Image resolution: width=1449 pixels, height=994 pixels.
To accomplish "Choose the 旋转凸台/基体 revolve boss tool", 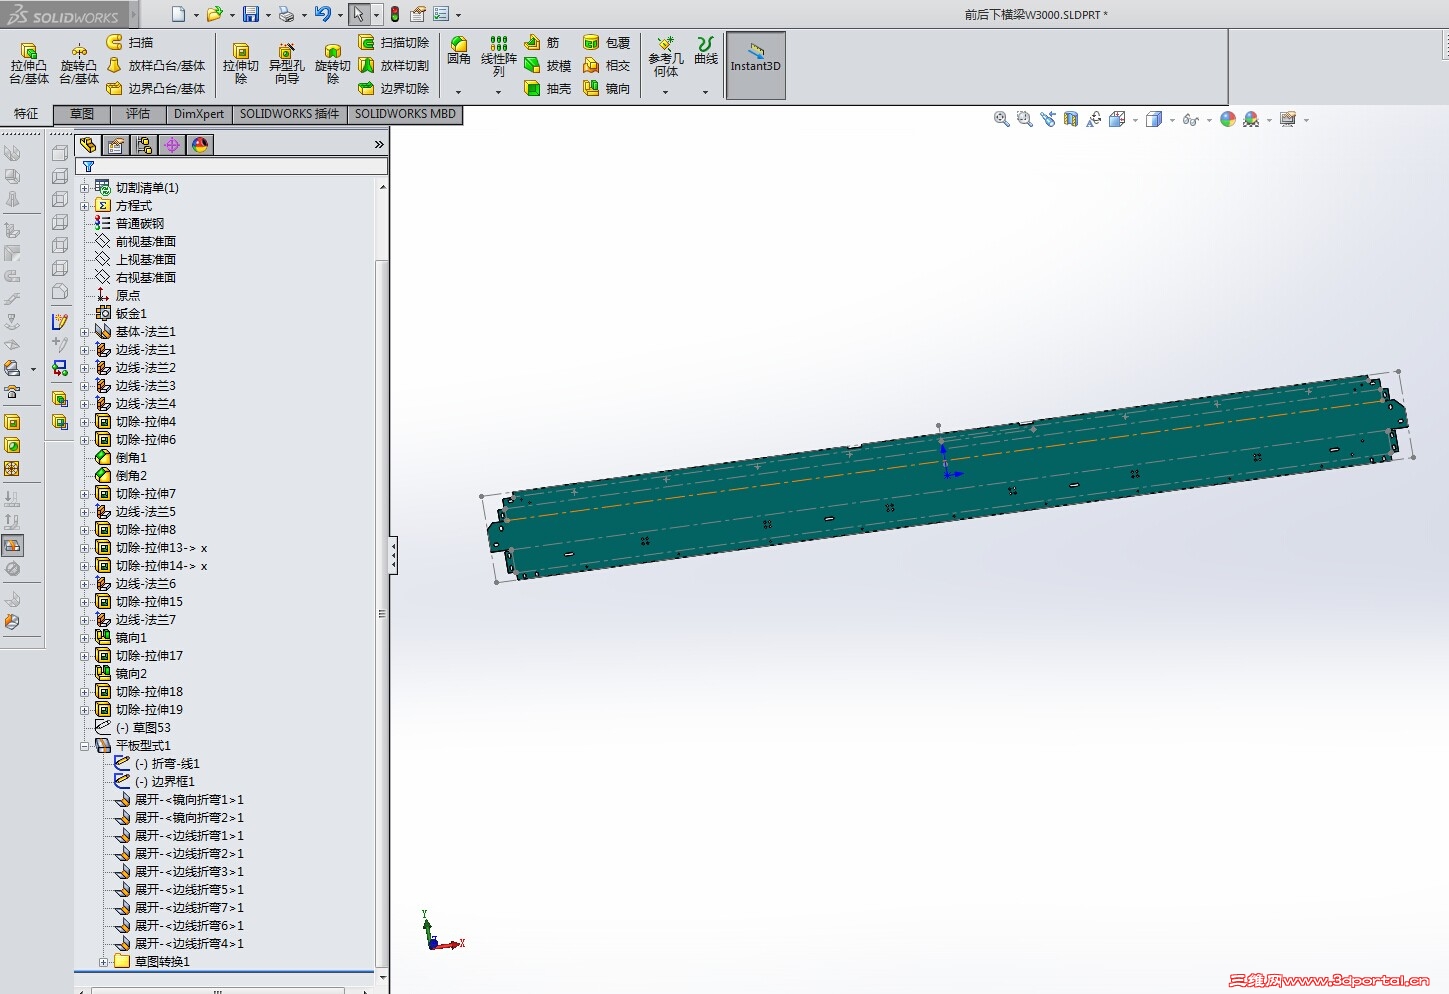I will (x=79, y=64).
